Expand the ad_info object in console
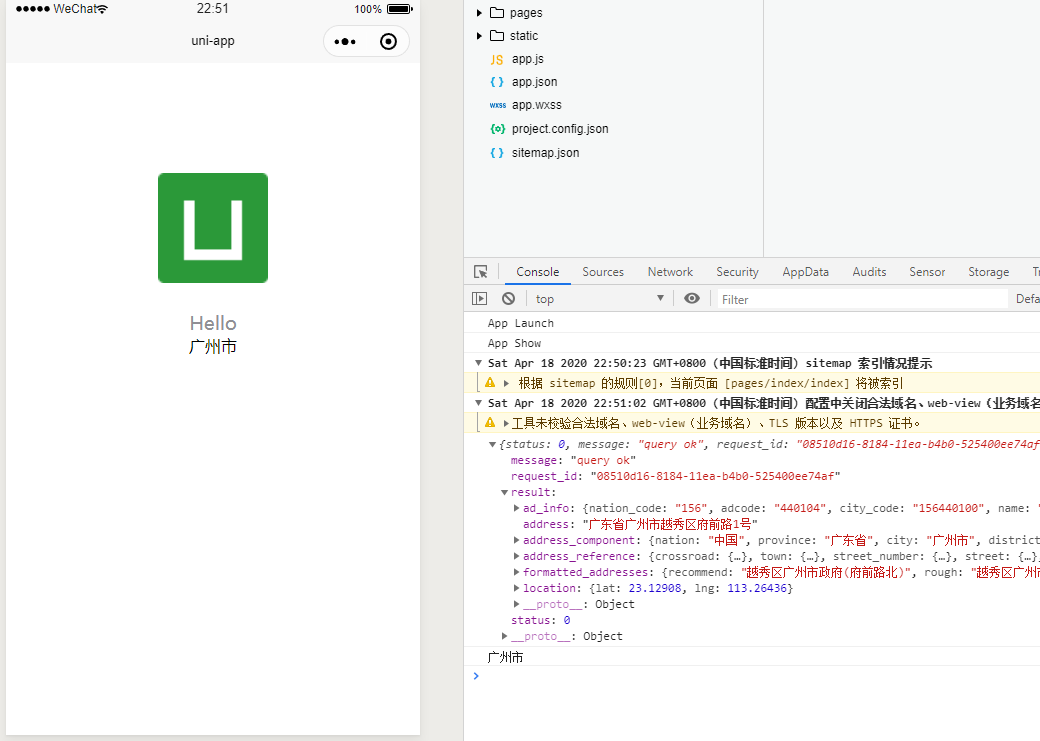 tap(516, 507)
